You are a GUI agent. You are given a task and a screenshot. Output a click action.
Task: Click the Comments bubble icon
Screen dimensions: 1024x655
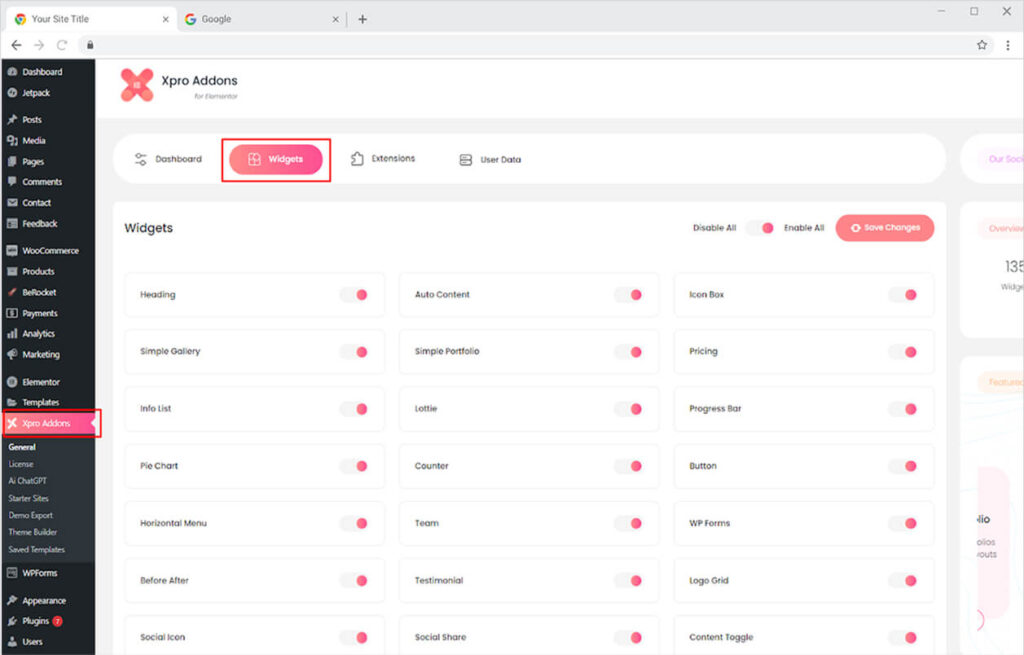coord(12,182)
